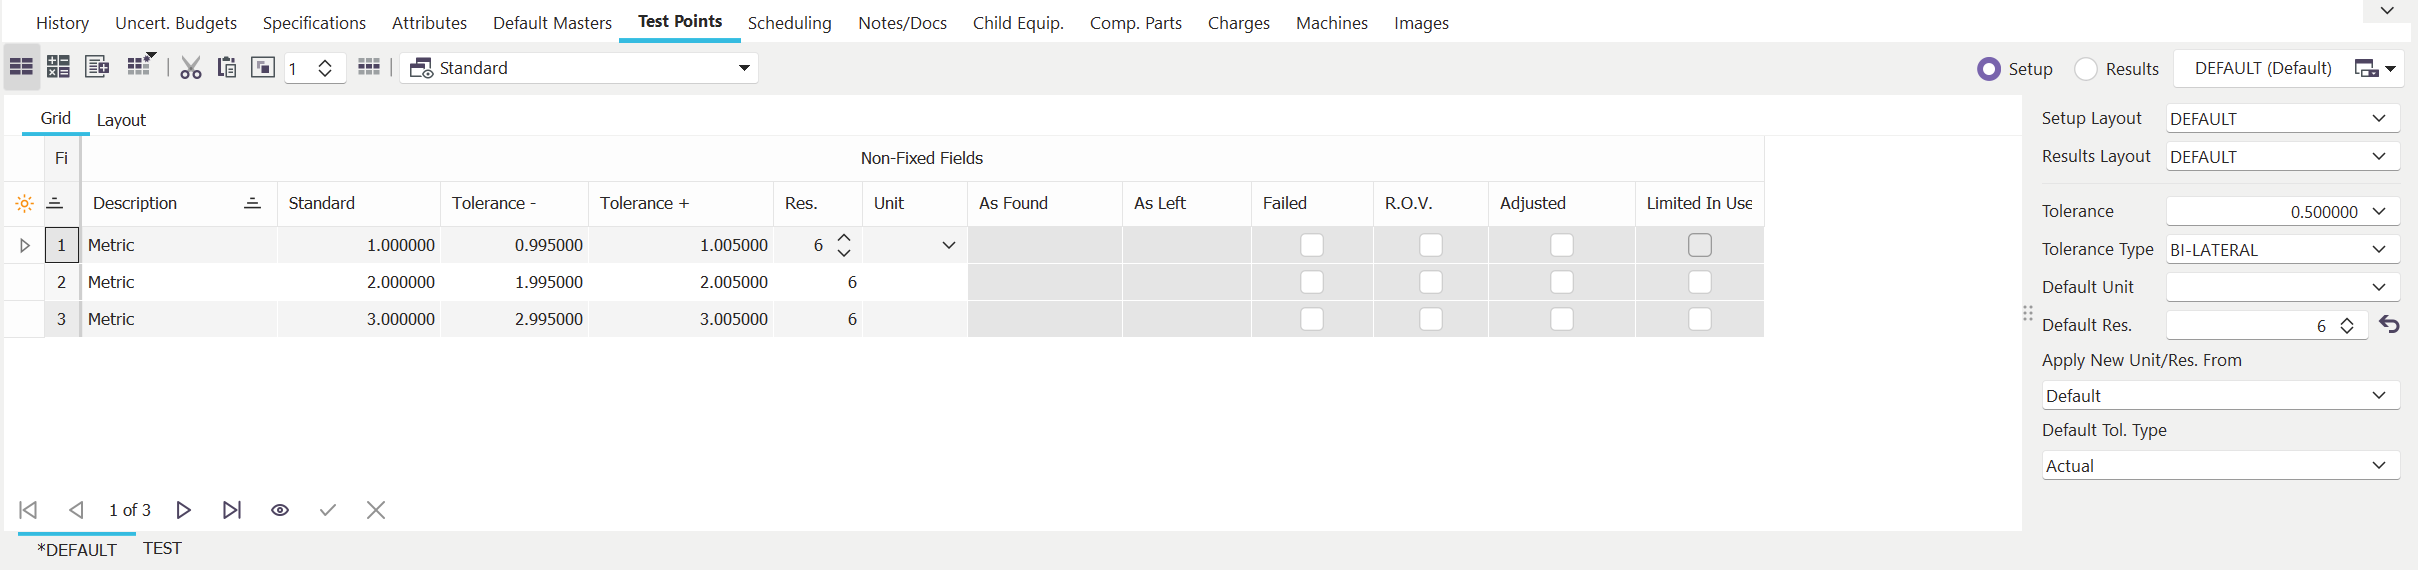Jump to the last test point record
The width and height of the screenshot is (2418, 570).
pyautogui.click(x=232, y=510)
